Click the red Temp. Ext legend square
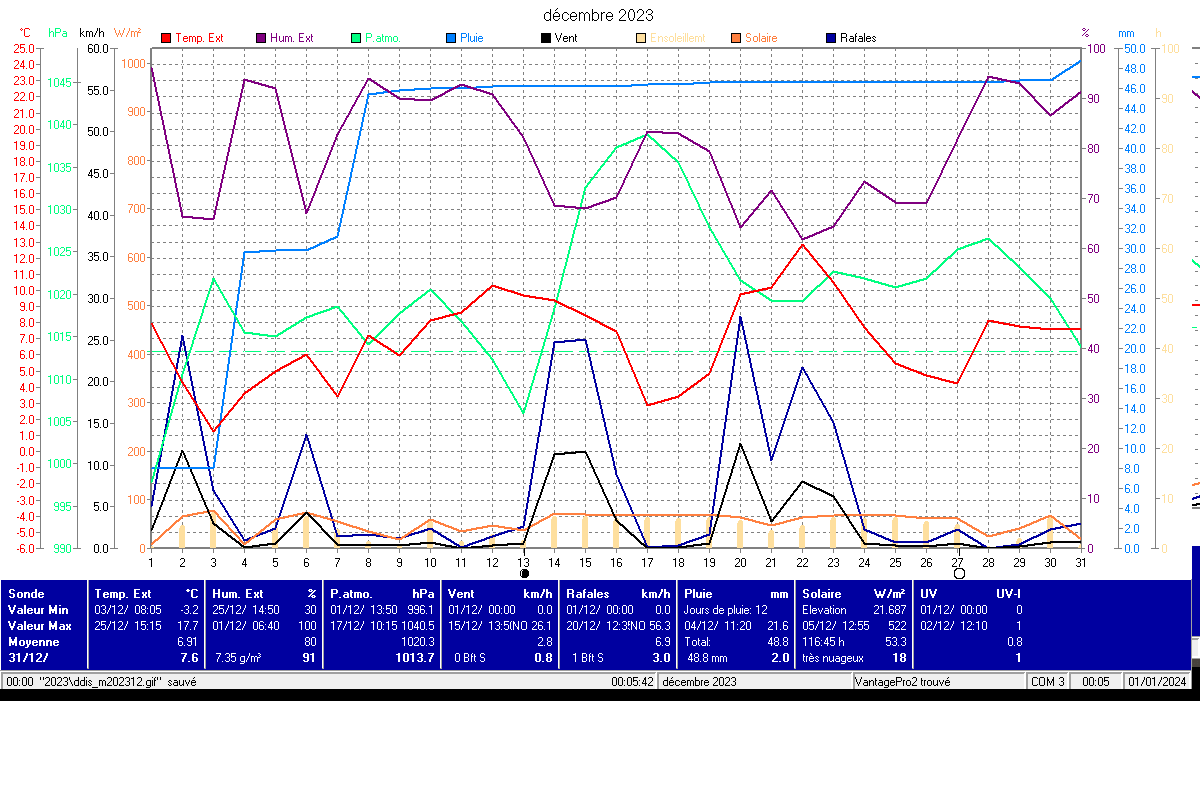1200x787 pixels. (x=166, y=38)
